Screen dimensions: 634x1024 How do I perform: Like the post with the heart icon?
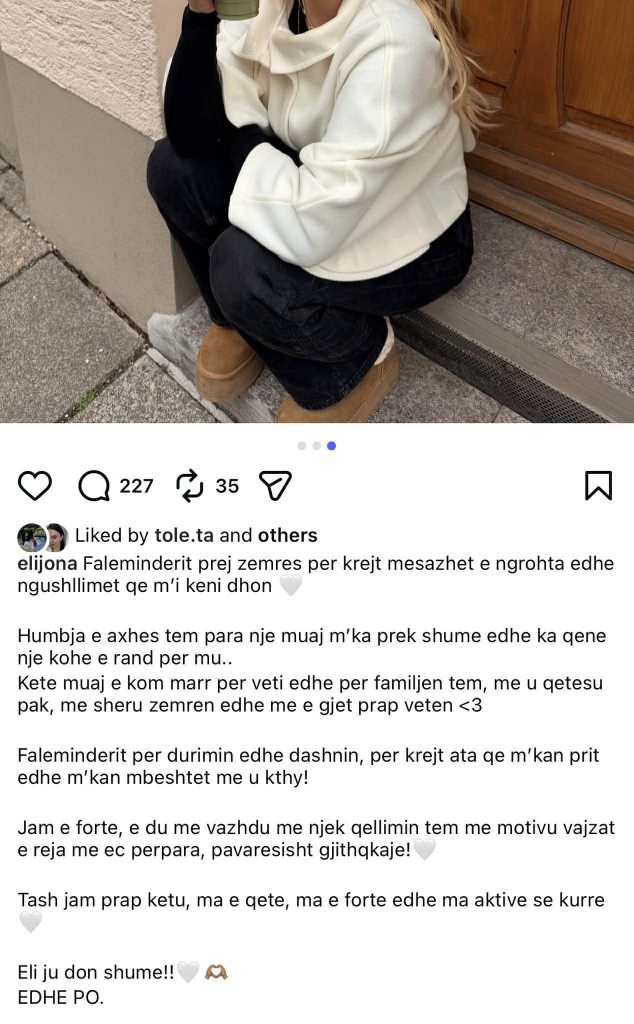[34, 486]
